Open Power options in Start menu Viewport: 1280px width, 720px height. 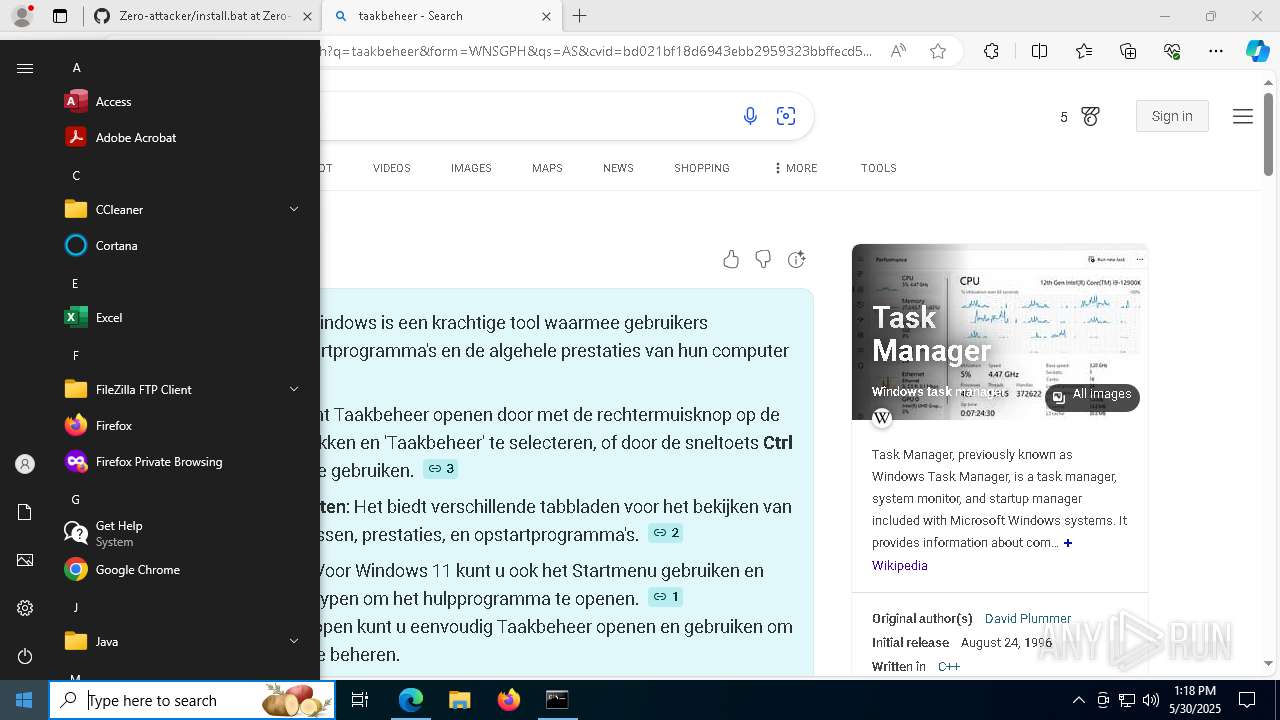(x=25, y=656)
